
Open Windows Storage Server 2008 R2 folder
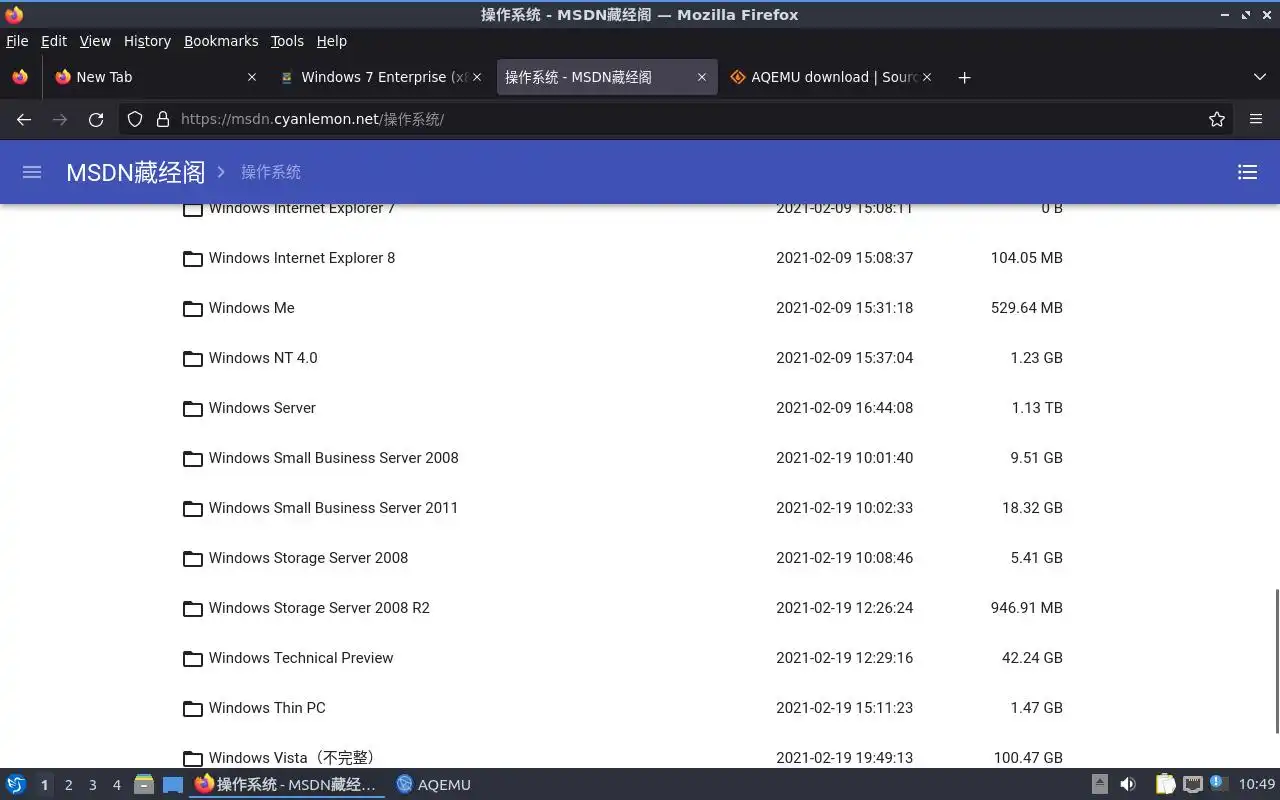(319, 608)
